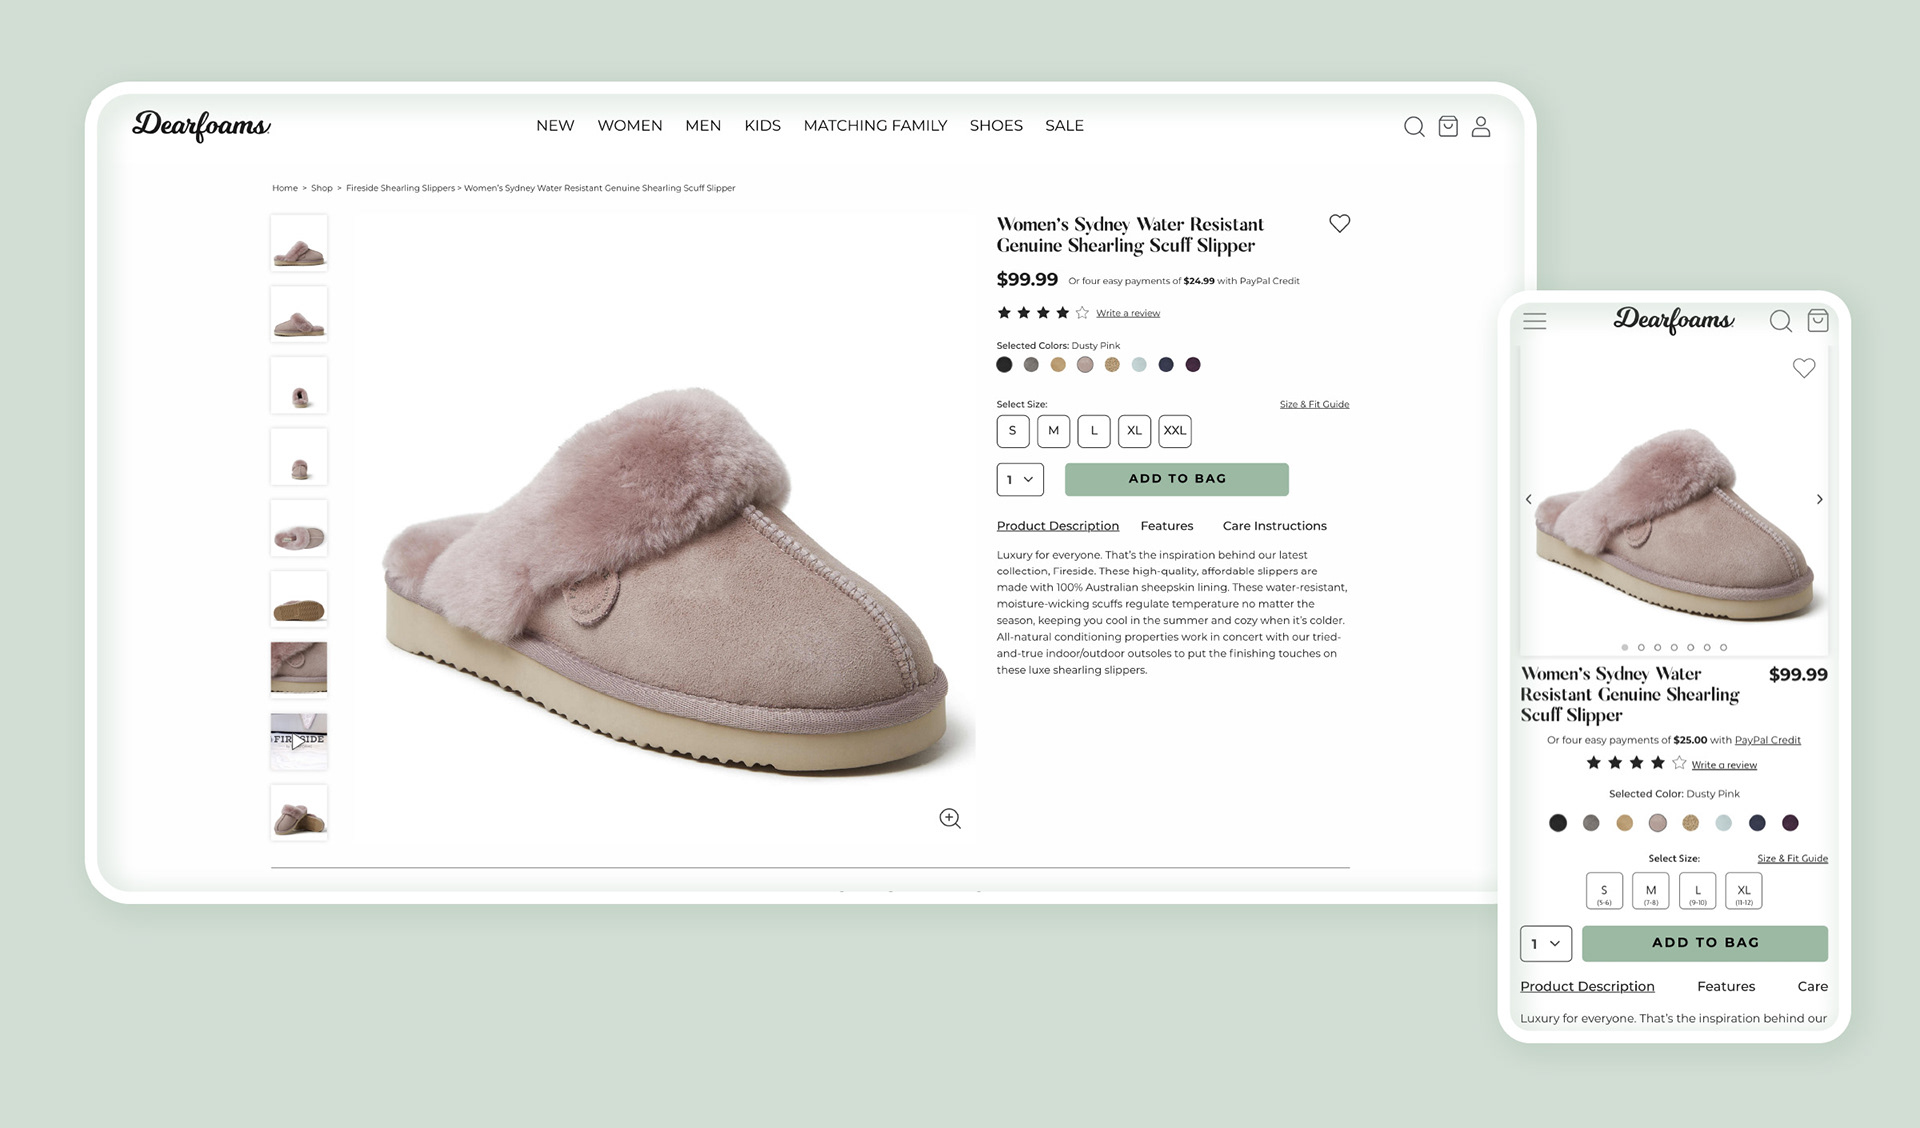1920x1128 pixels.
Task: Click the account profile icon
Action: pos(1481,126)
